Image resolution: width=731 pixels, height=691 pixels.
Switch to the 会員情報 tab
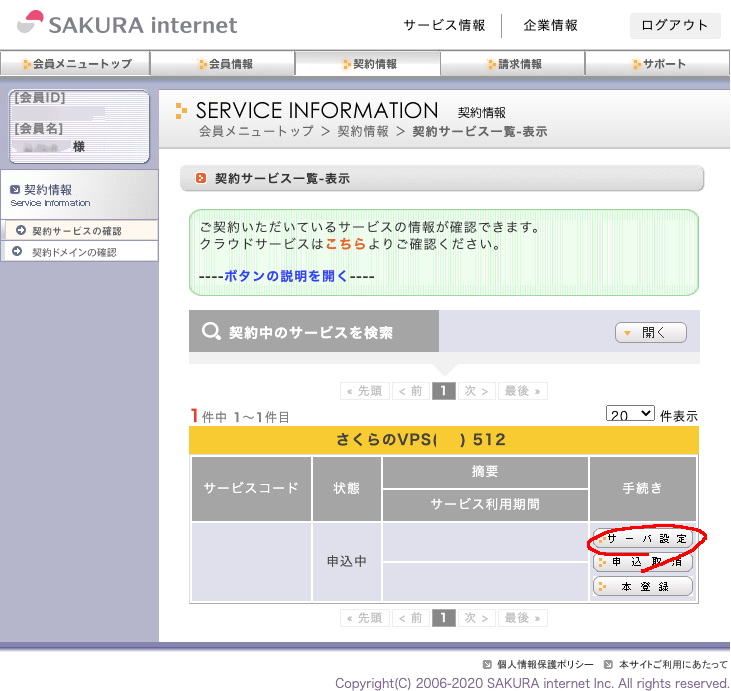click(x=223, y=64)
